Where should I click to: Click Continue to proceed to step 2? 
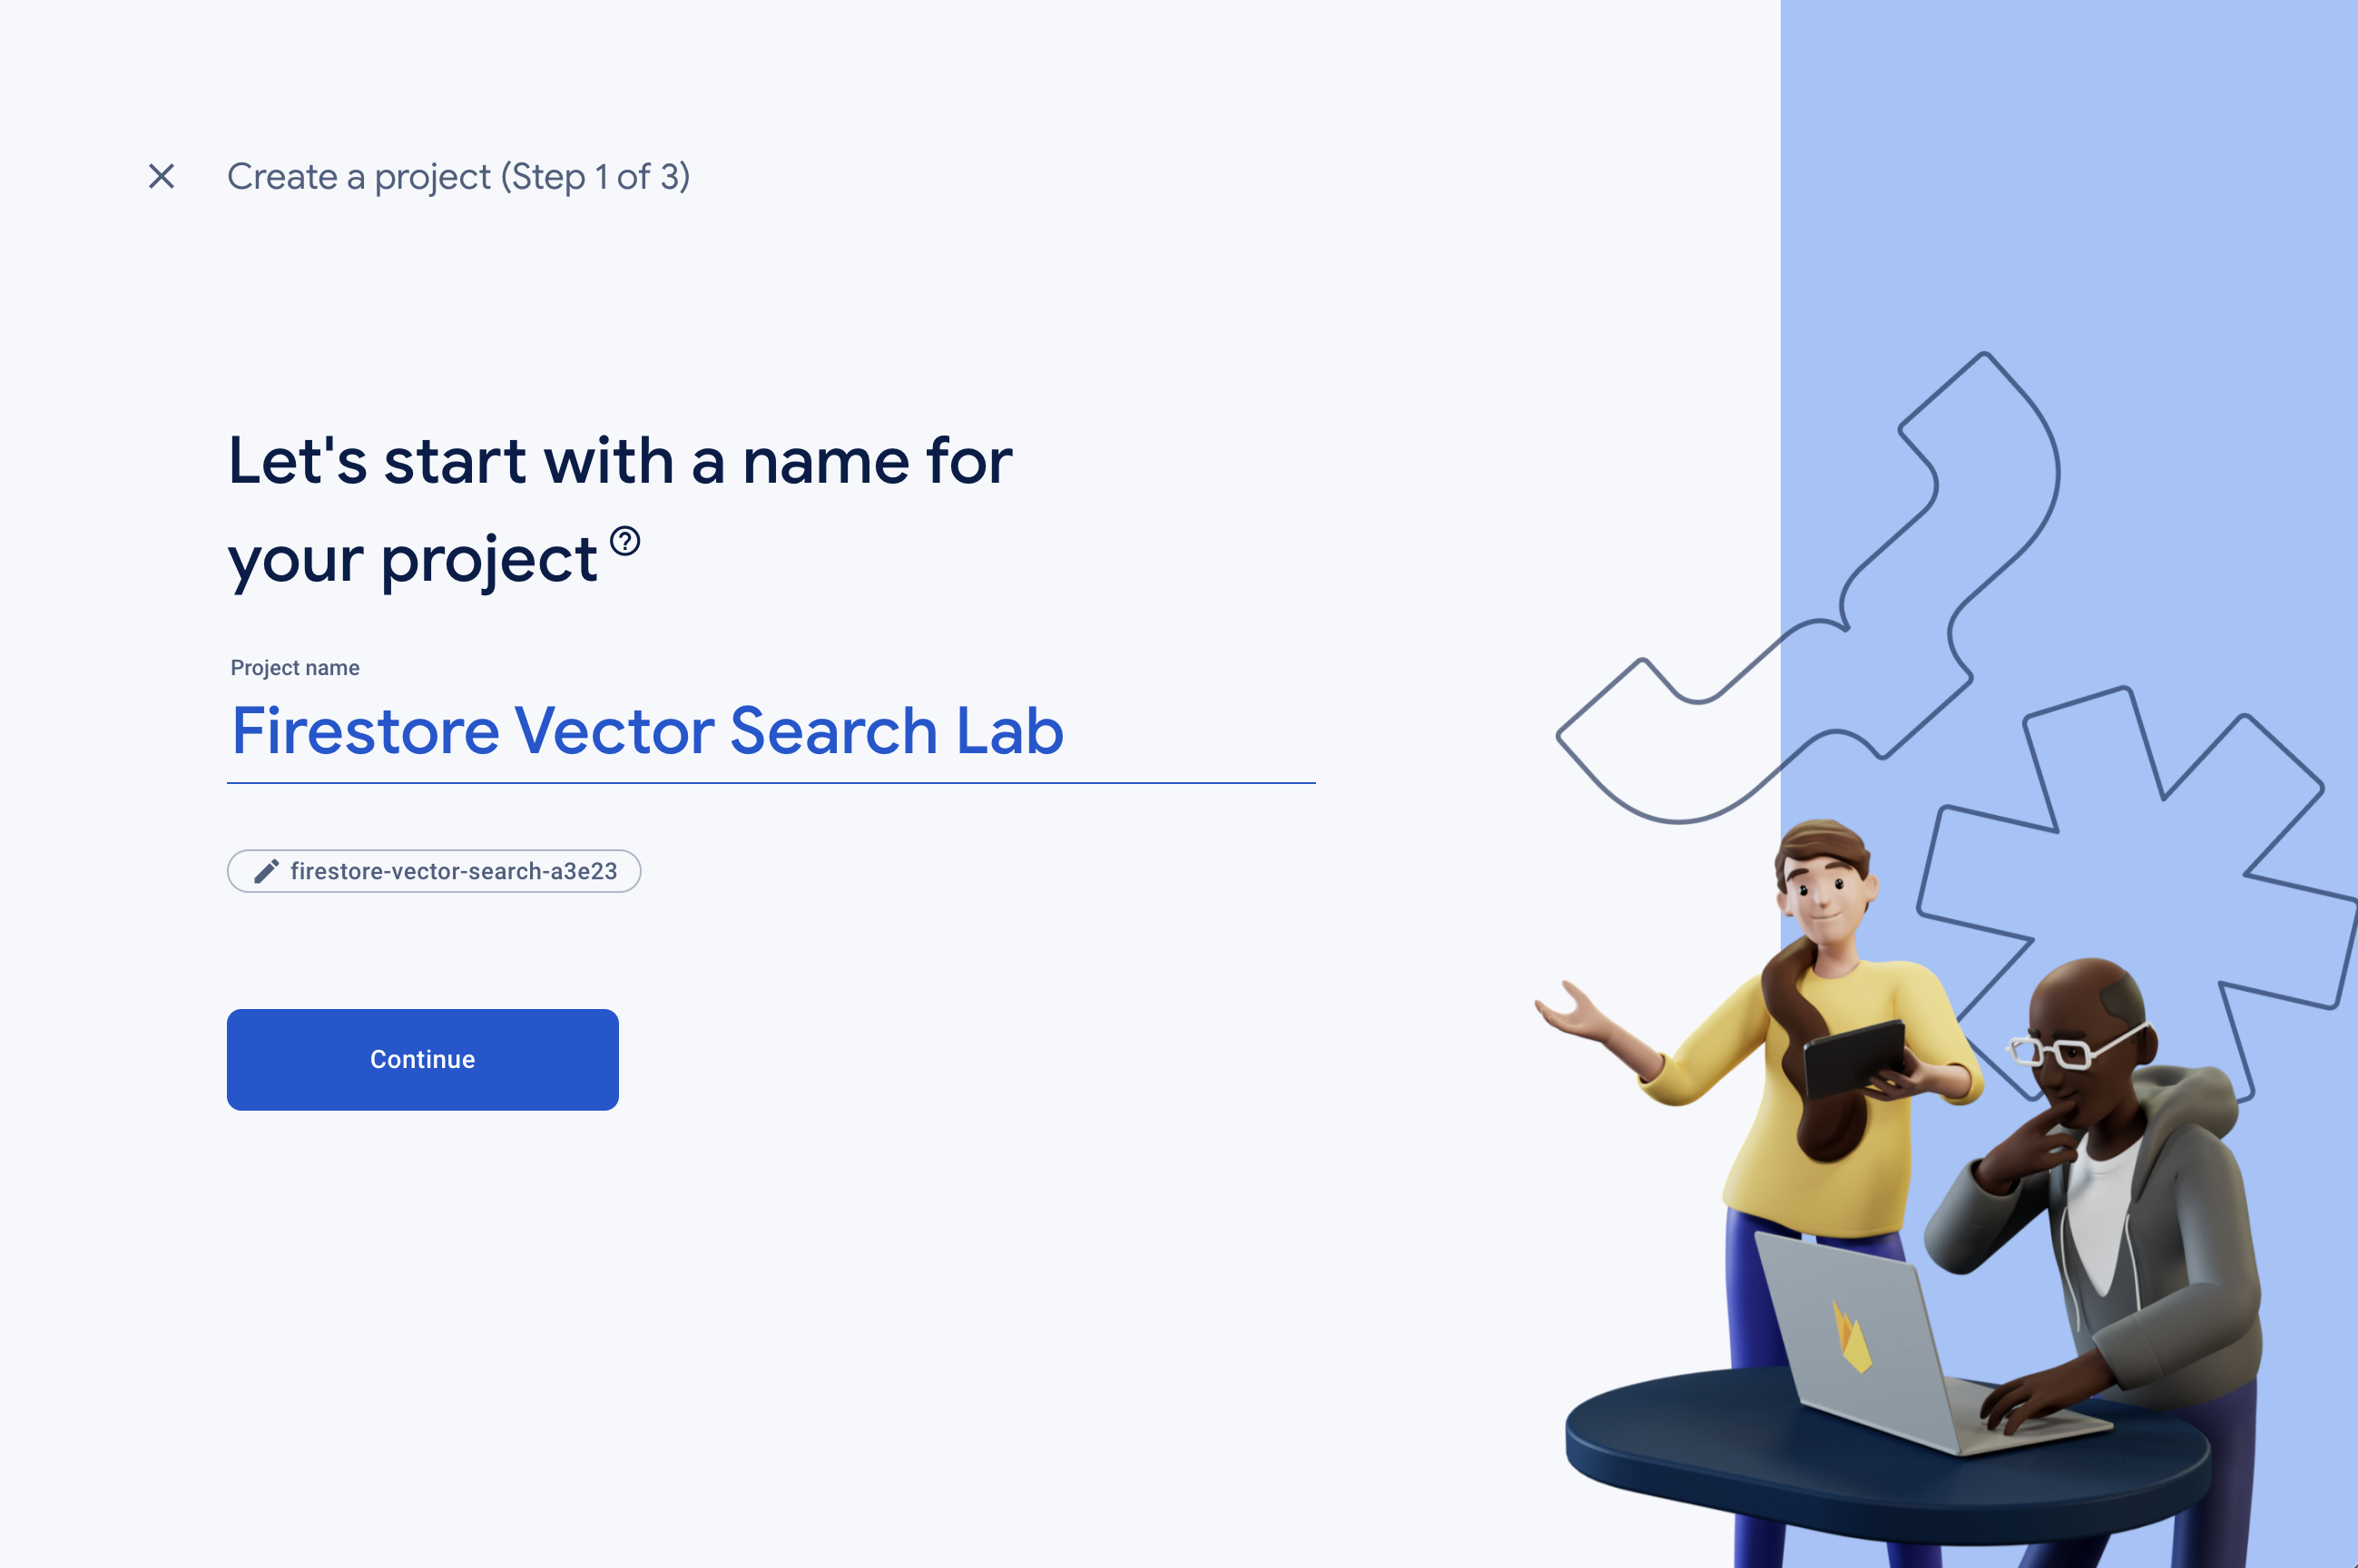[x=422, y=1059]
